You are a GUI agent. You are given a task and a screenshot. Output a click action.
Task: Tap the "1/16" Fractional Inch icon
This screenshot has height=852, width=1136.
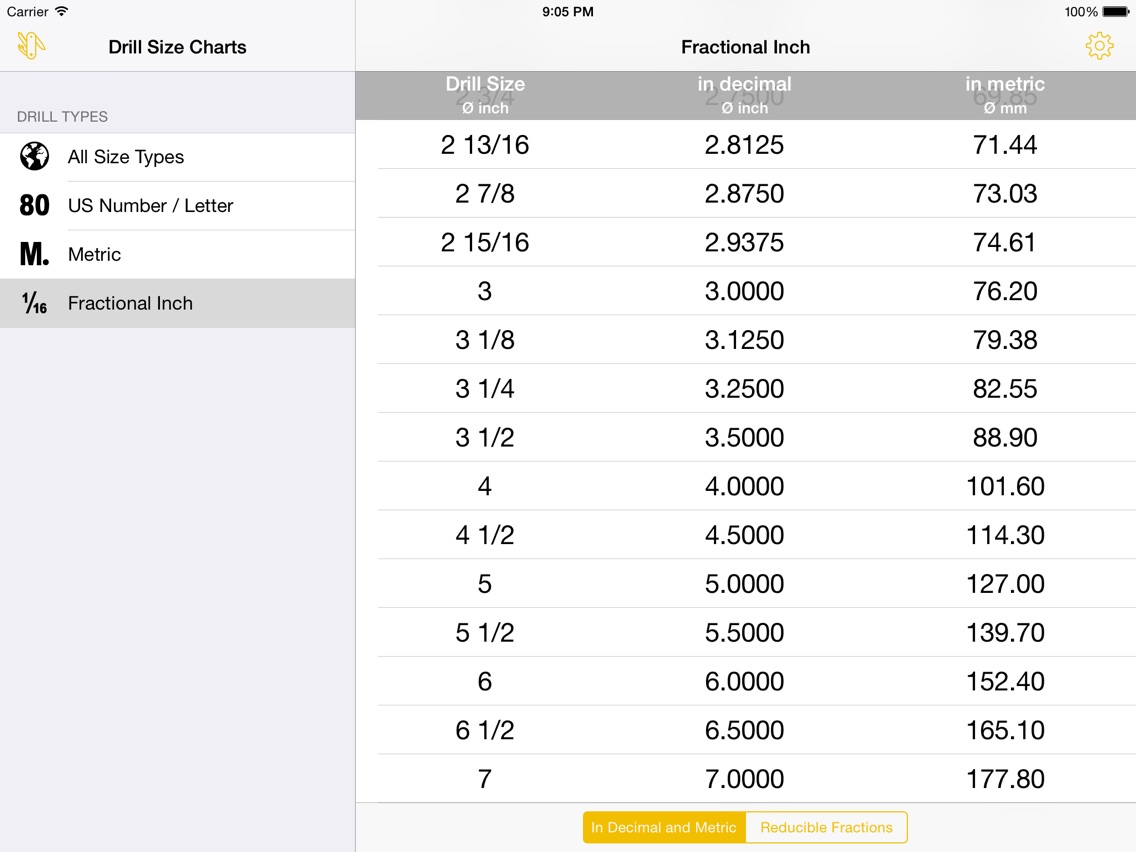coord(33,303)
